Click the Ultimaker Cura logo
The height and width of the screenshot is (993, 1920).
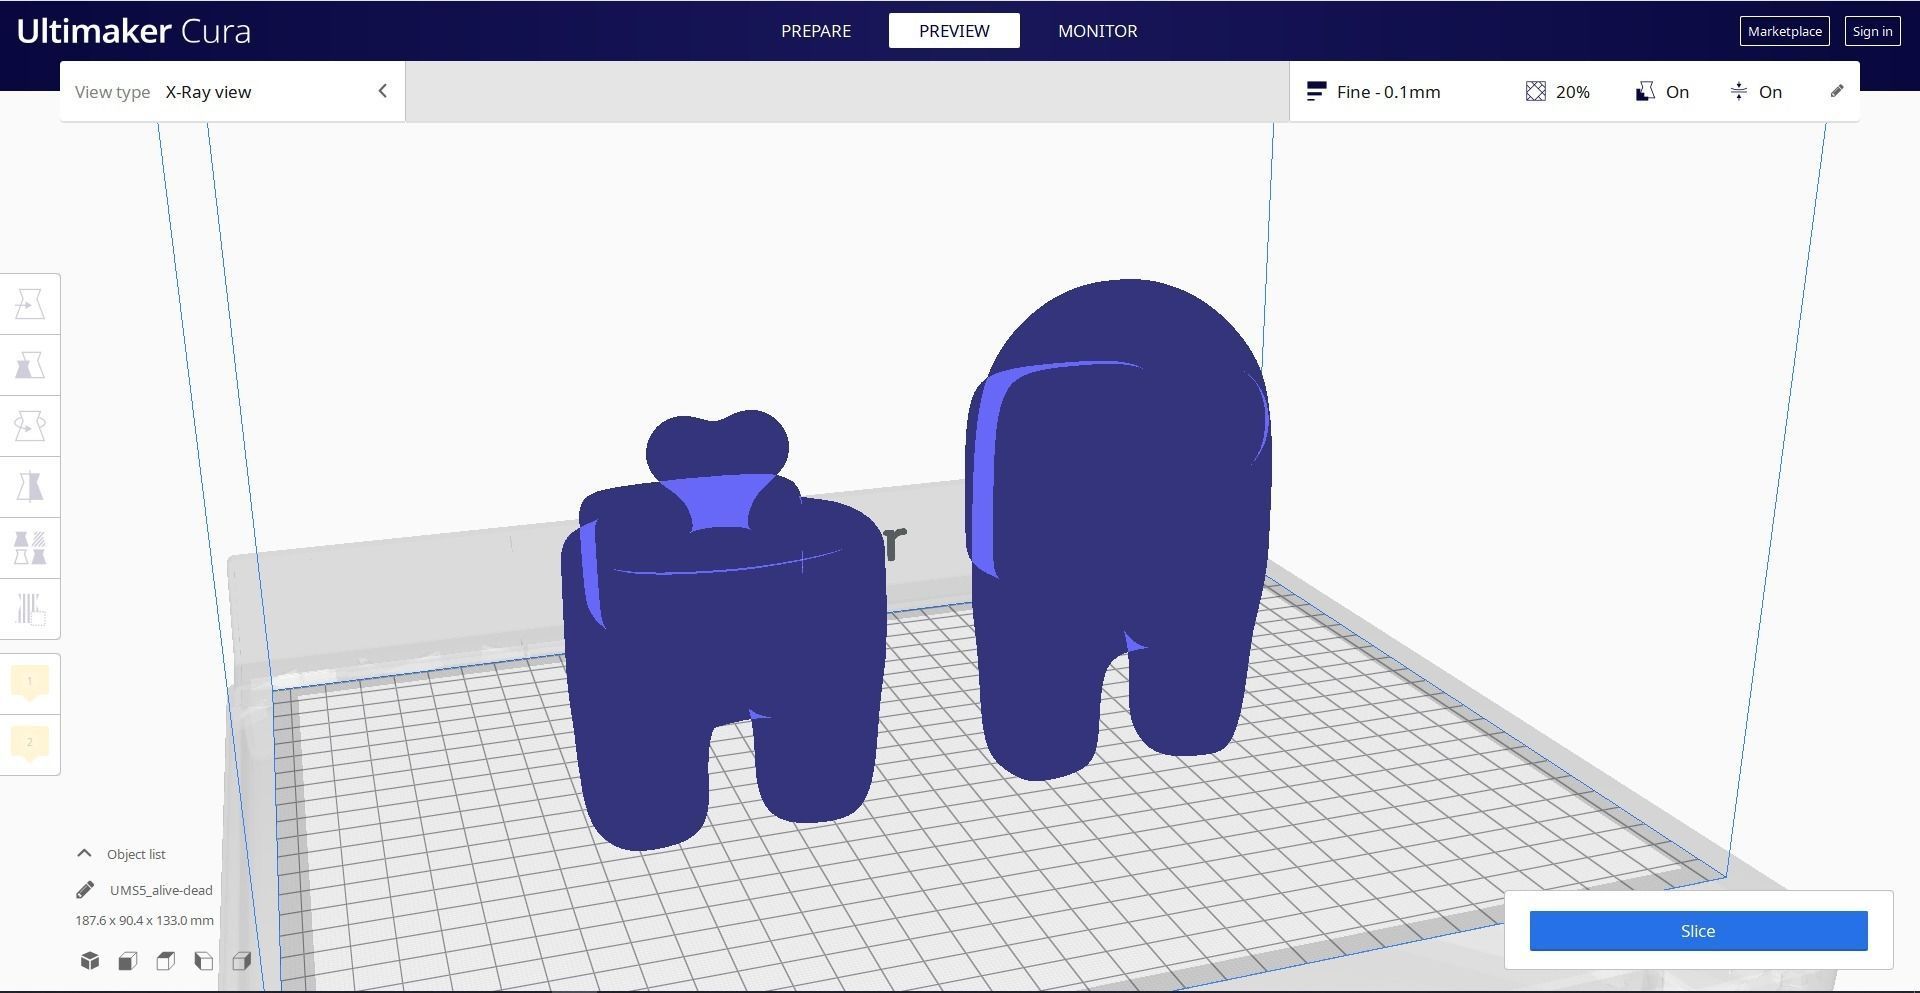click(134, 31)
